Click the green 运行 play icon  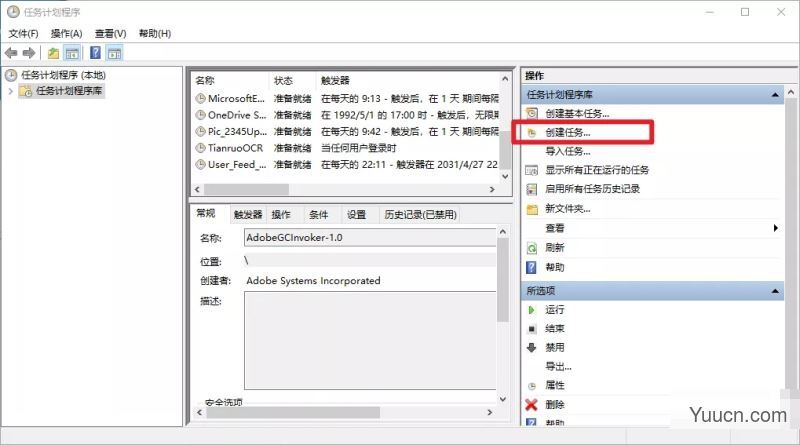tap(531, 310)
